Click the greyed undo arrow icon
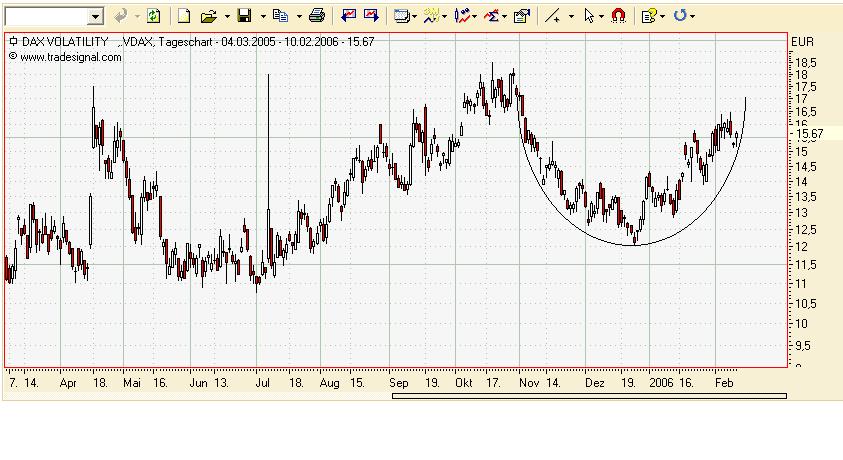 (x=121, y=17)
